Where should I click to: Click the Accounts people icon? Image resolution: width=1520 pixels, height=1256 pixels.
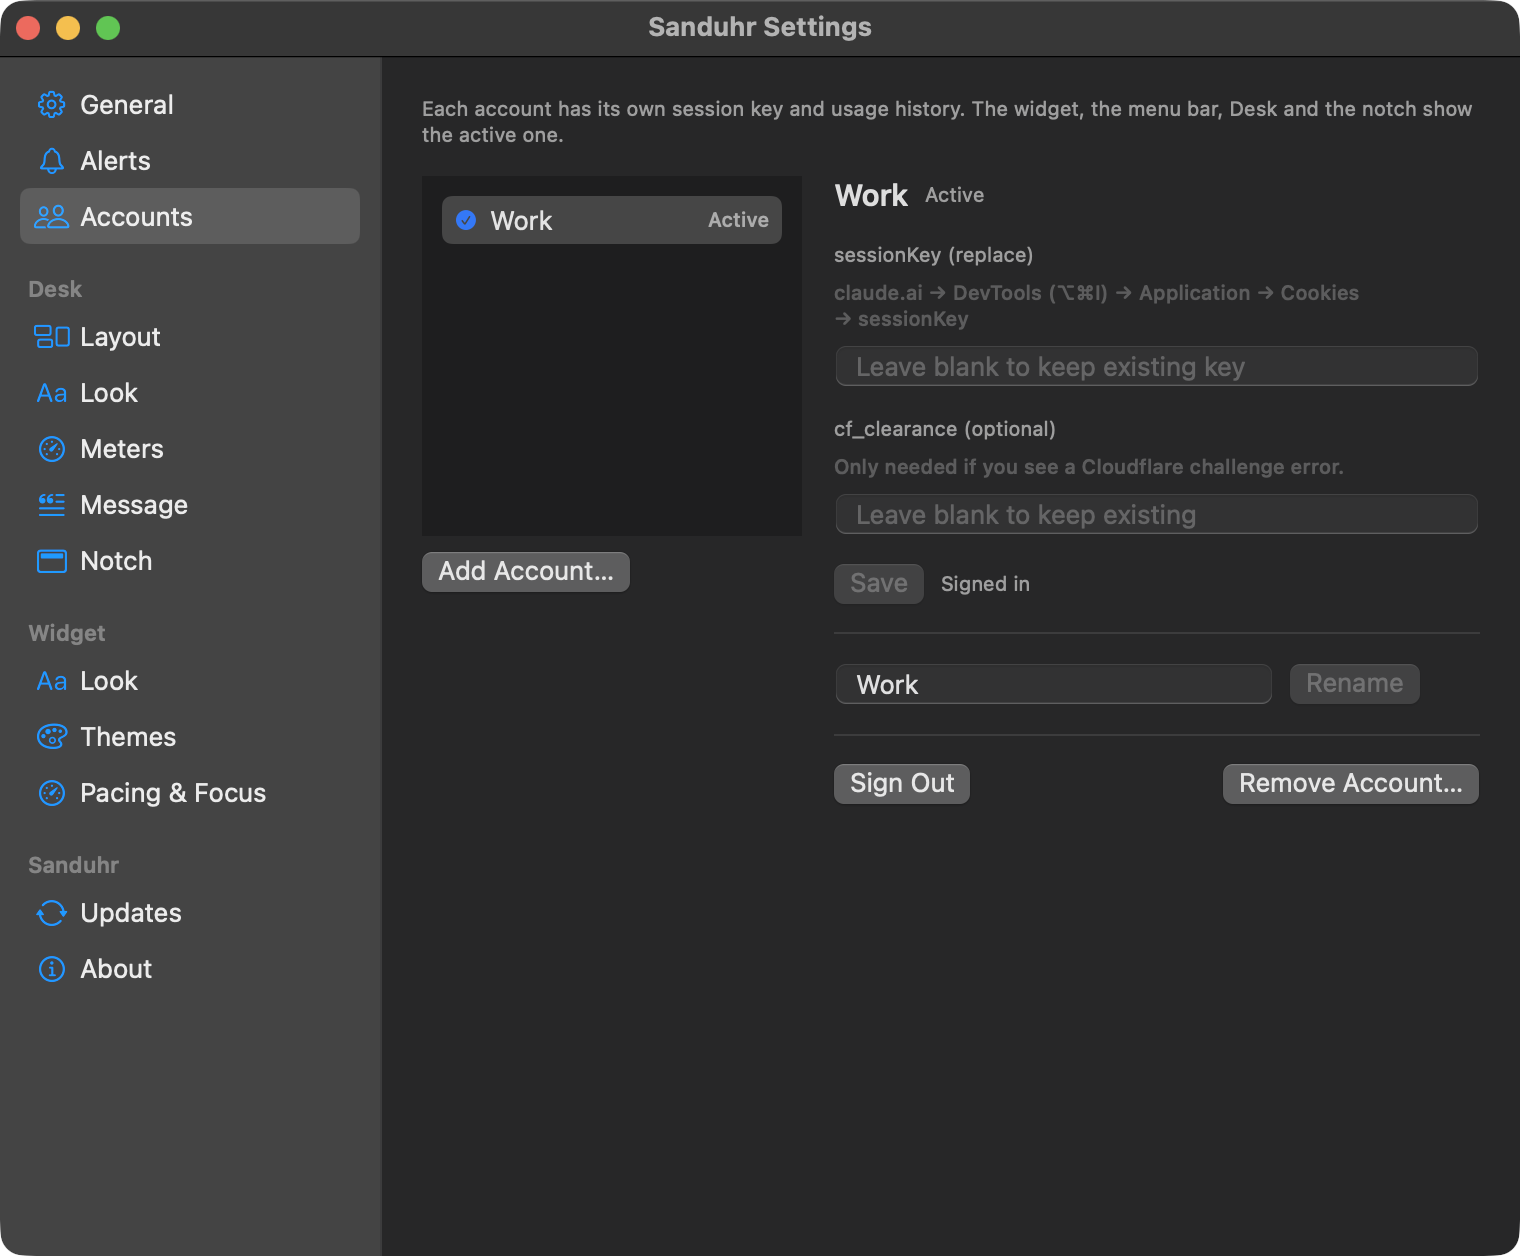coord(52,217)
